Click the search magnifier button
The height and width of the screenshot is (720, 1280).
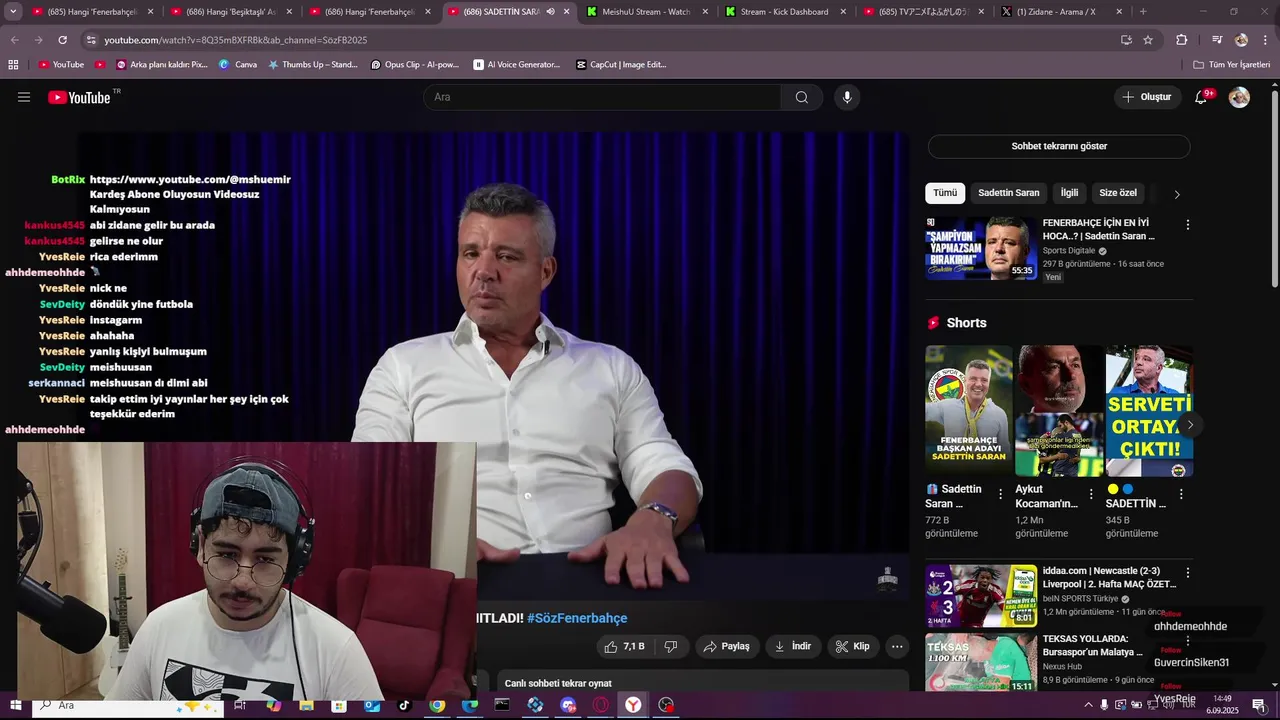[x=802, y=97]
